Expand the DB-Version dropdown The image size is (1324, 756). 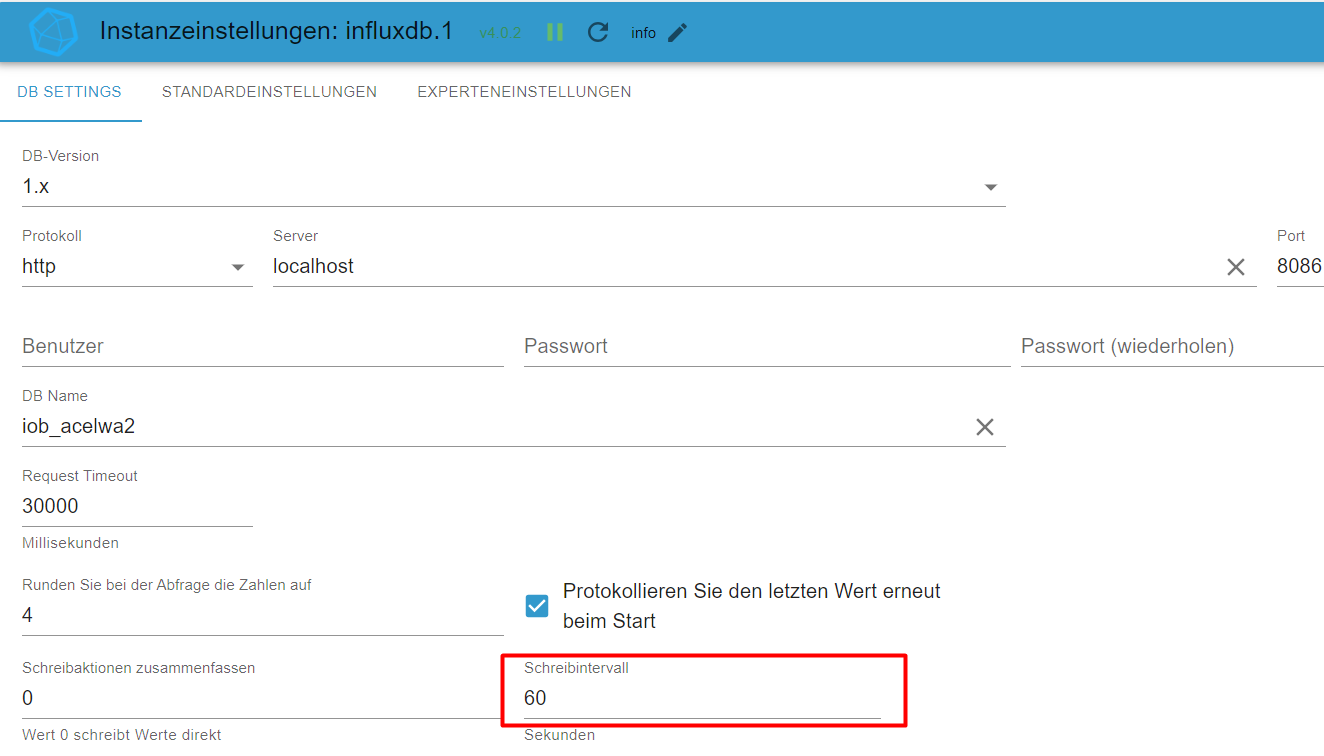point(991,187)
